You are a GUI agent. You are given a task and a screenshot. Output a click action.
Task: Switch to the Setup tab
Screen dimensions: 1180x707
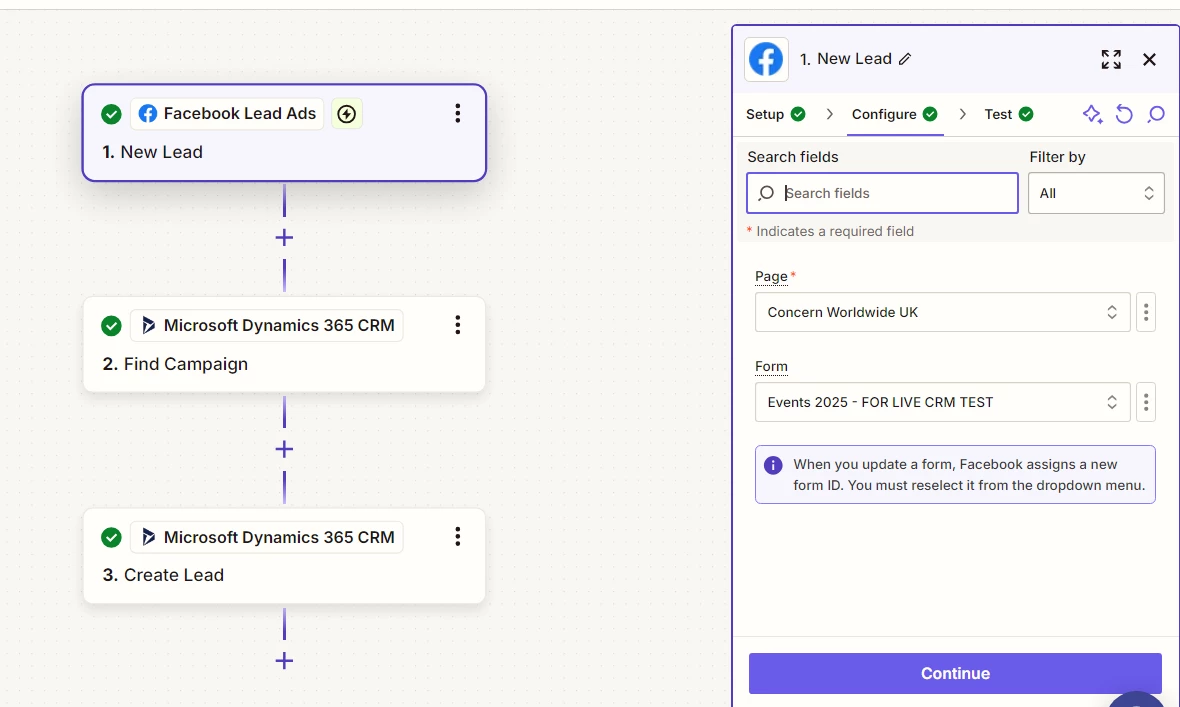[x=775, y=114]
